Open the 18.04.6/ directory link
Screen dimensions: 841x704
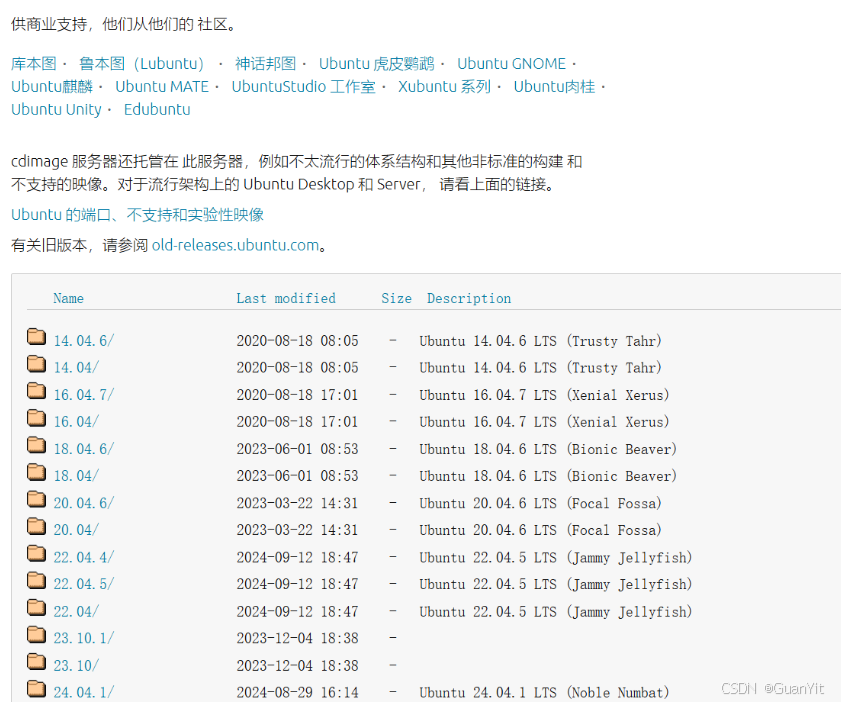(84, 449)
